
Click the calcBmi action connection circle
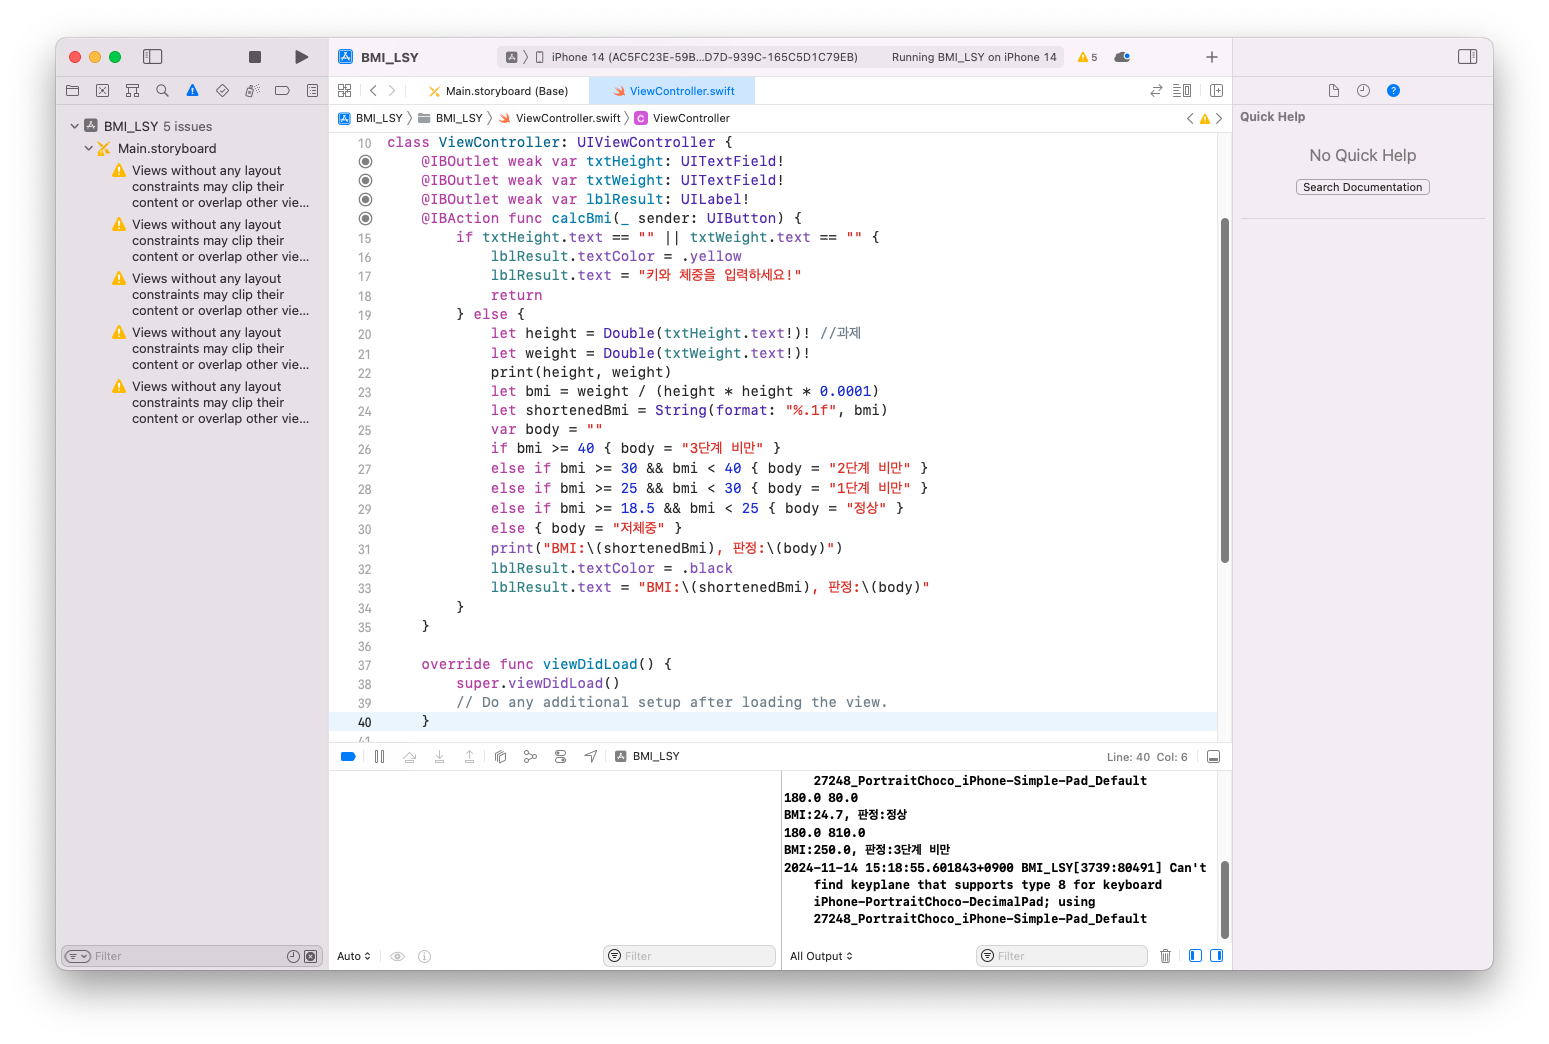click(365, 218)
